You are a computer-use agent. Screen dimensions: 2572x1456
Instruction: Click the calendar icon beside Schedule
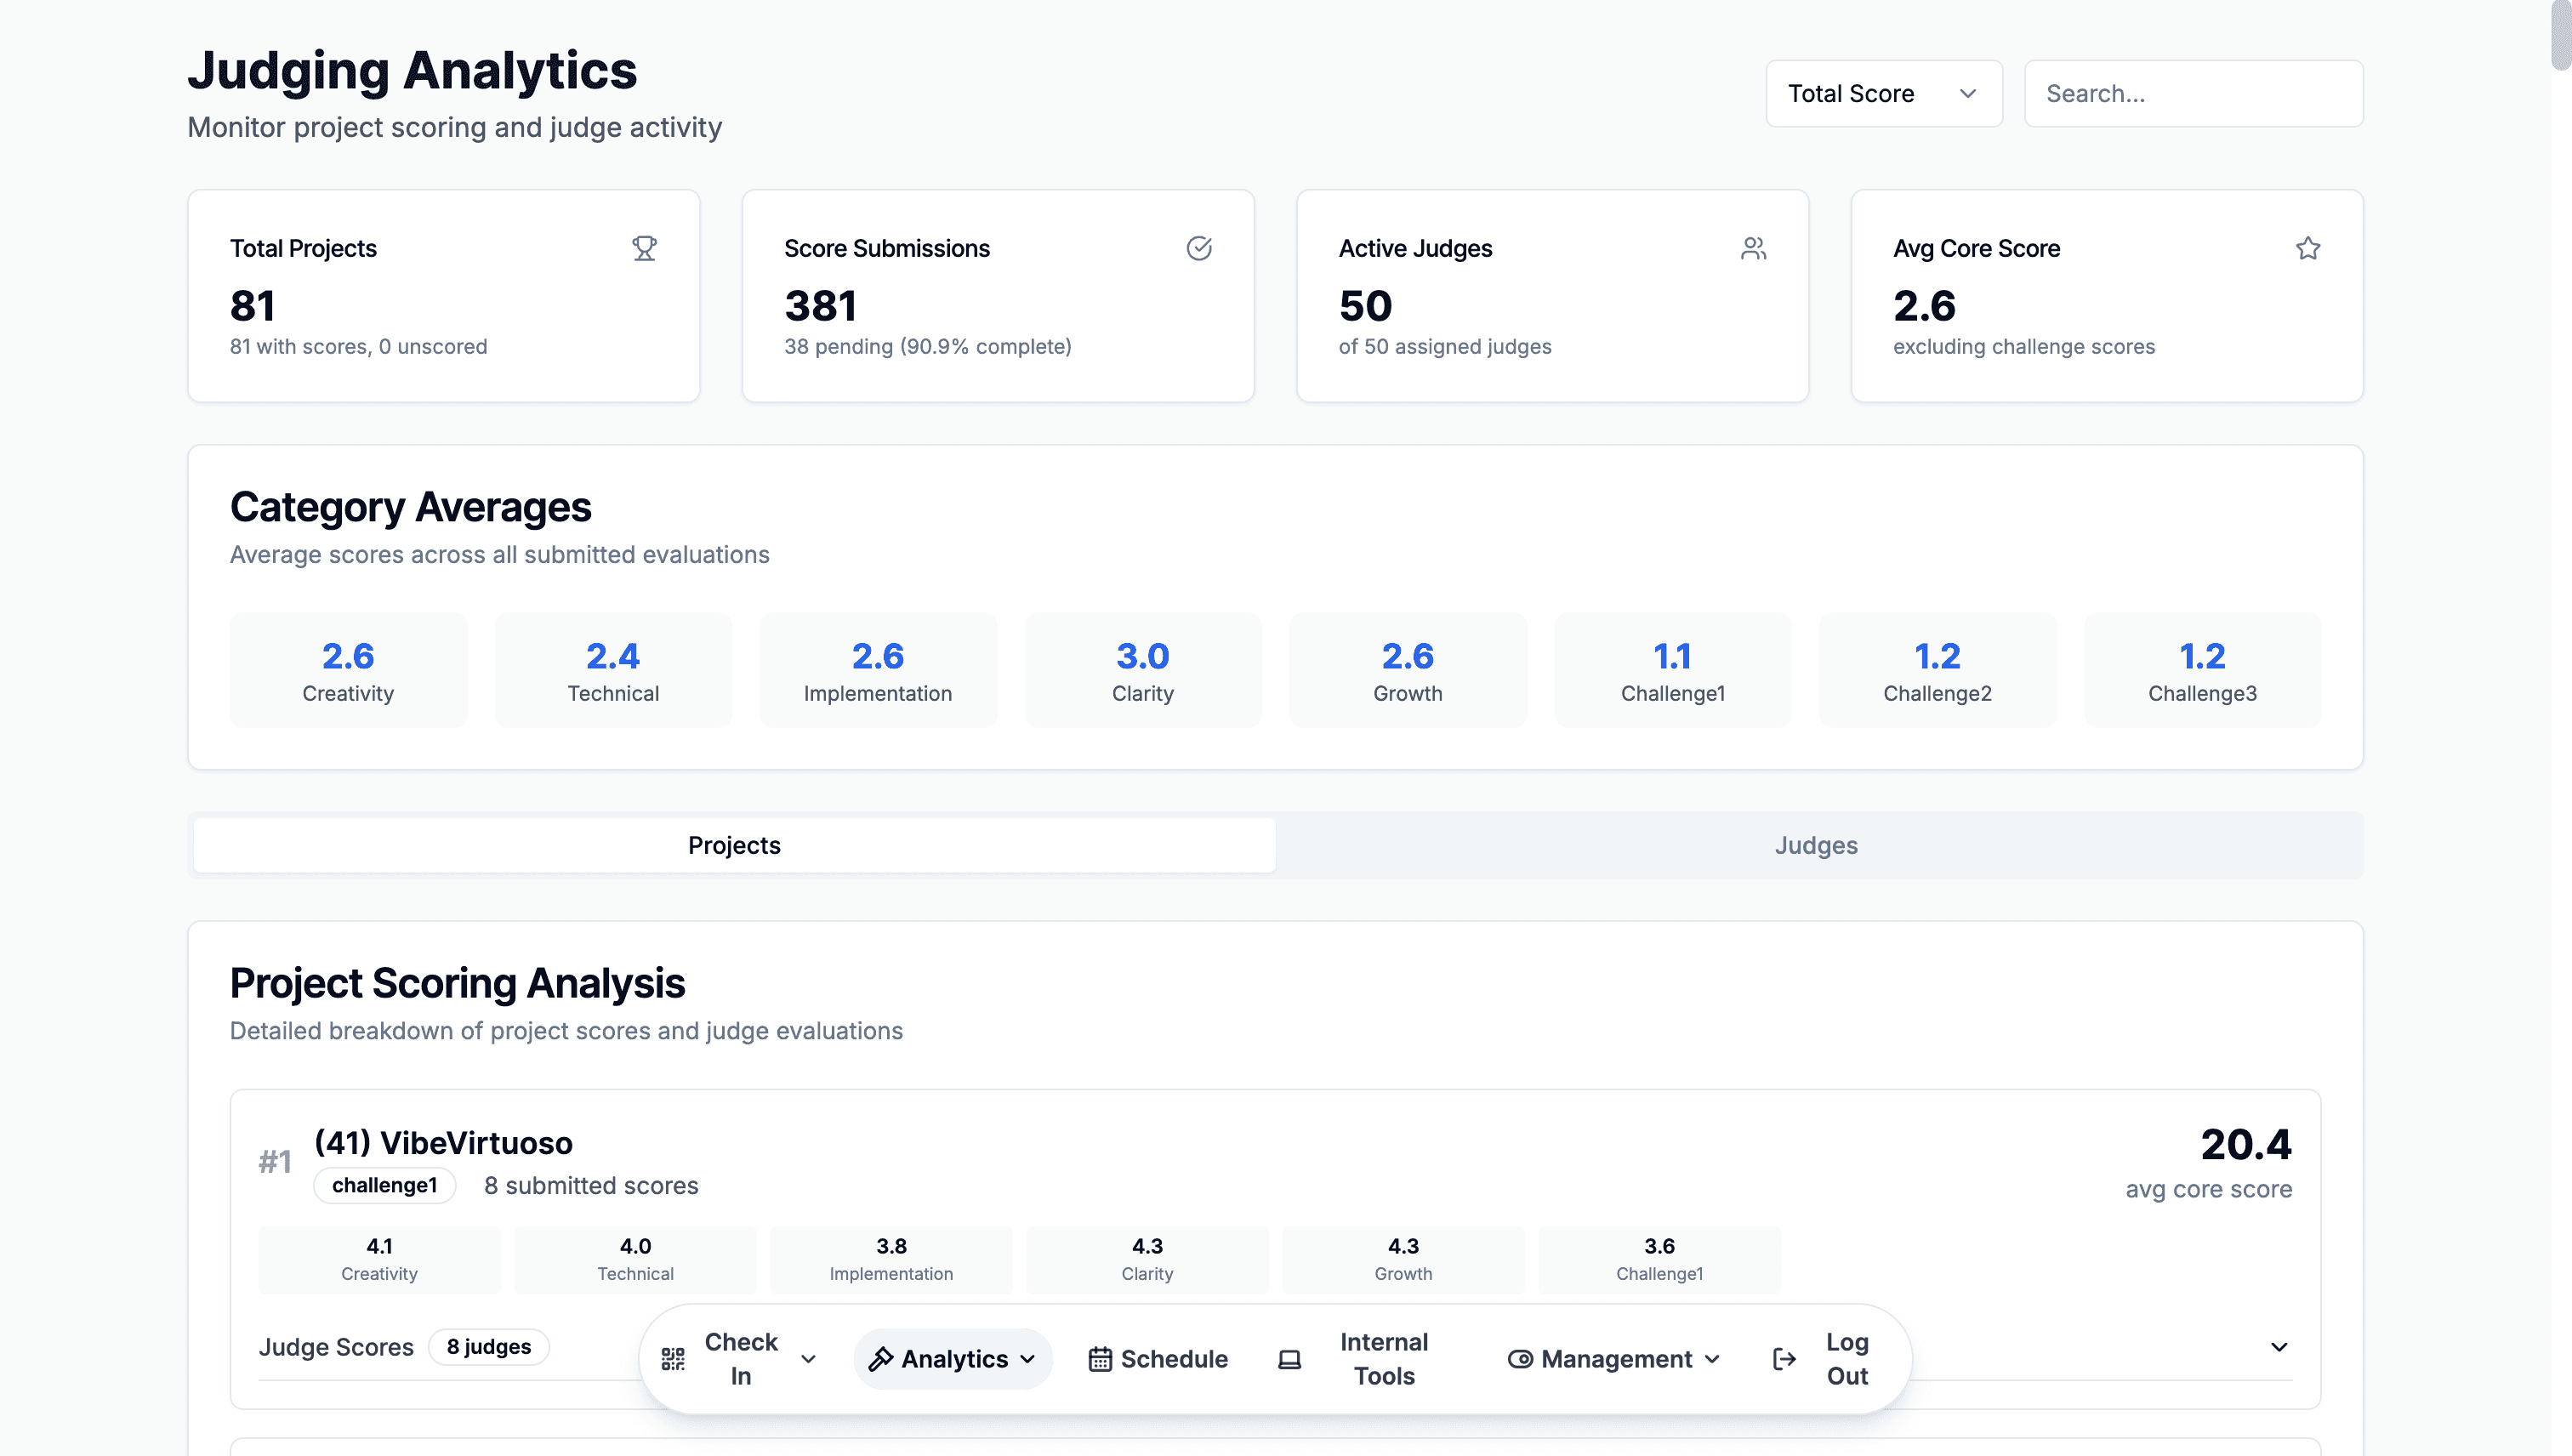coord(1100,1359)
